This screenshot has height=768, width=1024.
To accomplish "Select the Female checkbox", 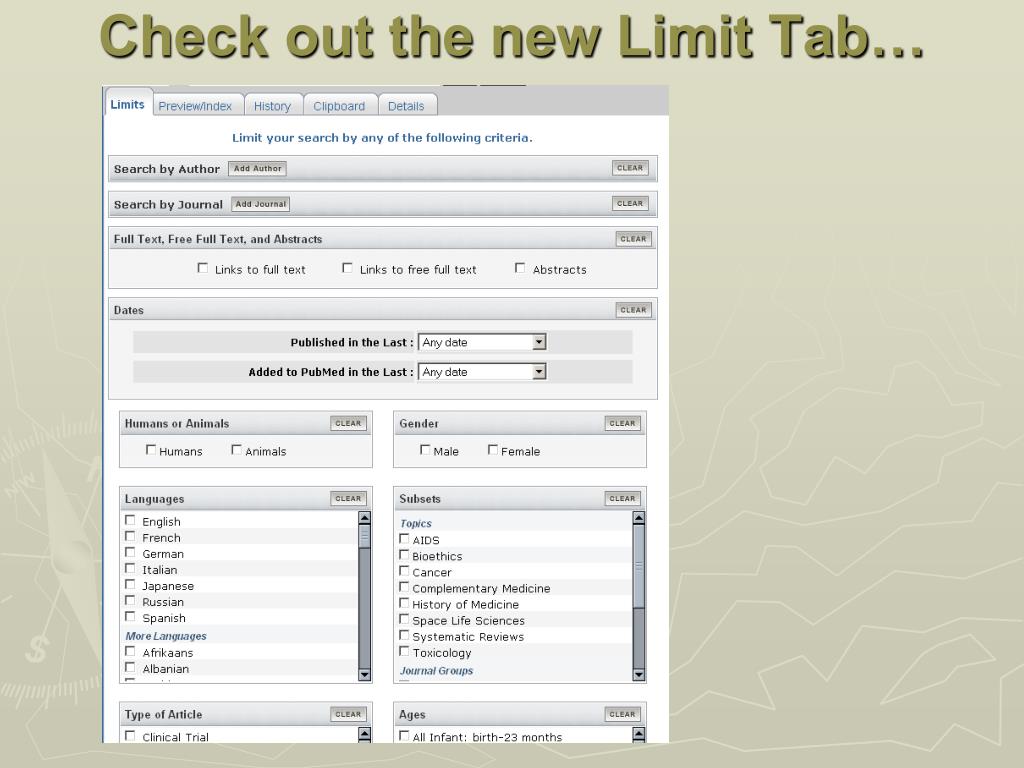I will coord(493,449).
